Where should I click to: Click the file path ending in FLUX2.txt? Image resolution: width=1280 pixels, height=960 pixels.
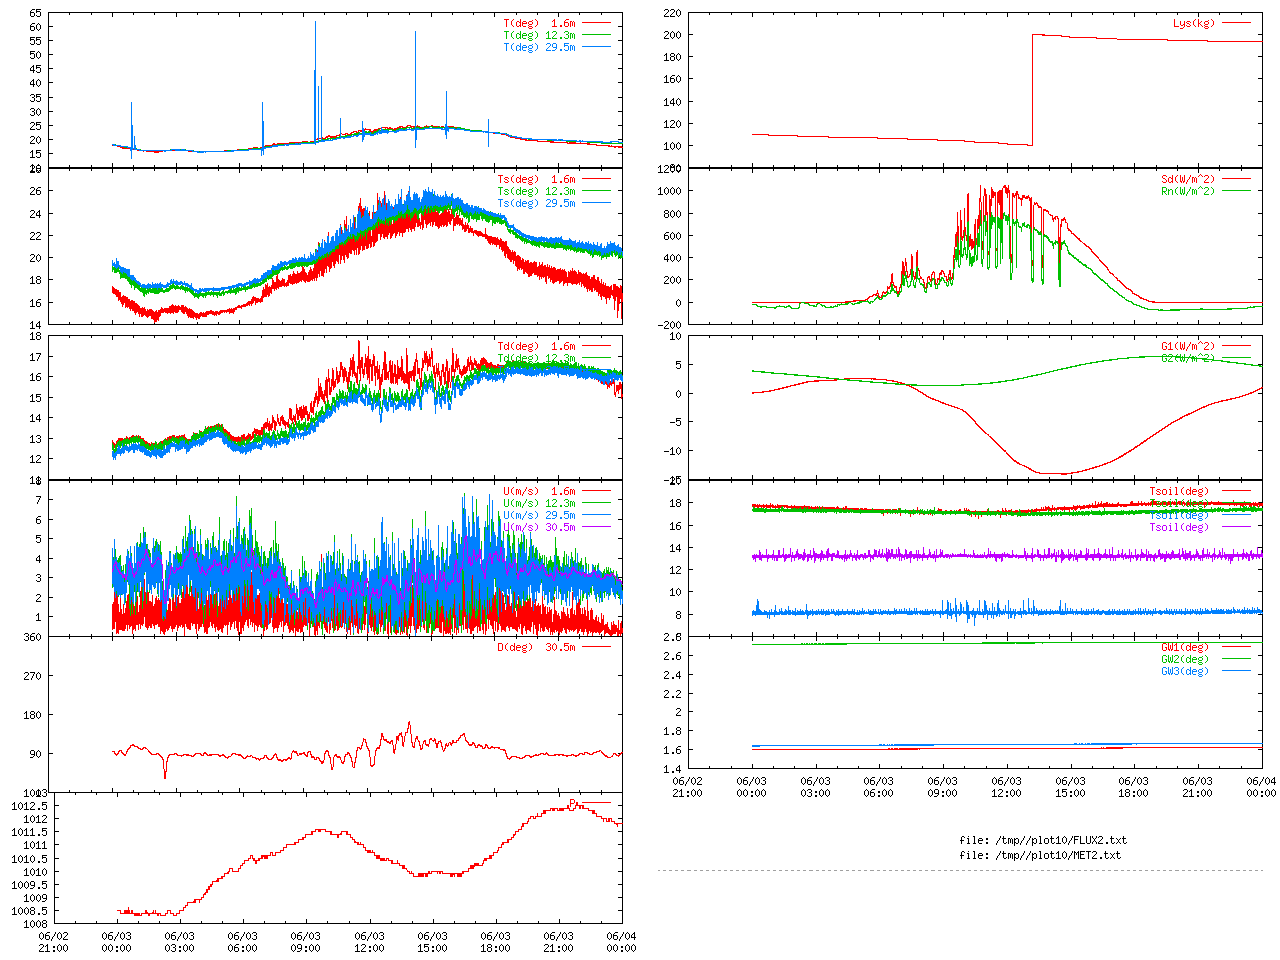(1043, 840)
